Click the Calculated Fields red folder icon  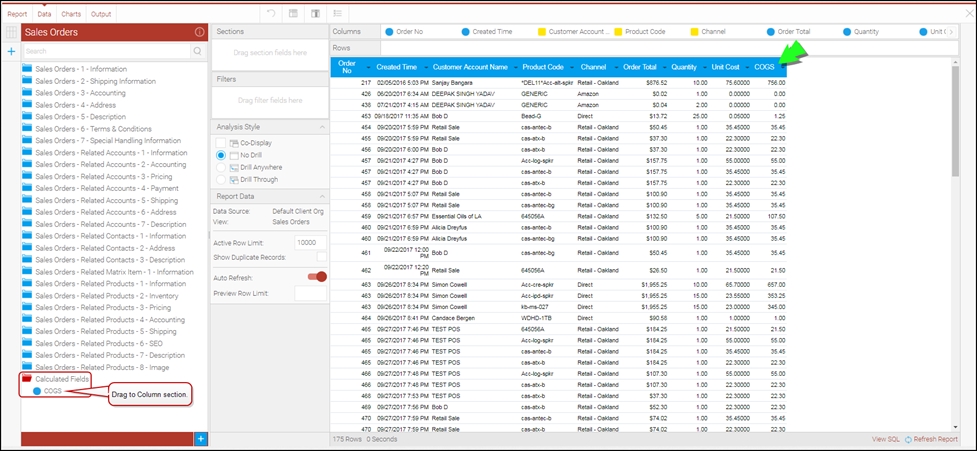(x=27, y=379)
